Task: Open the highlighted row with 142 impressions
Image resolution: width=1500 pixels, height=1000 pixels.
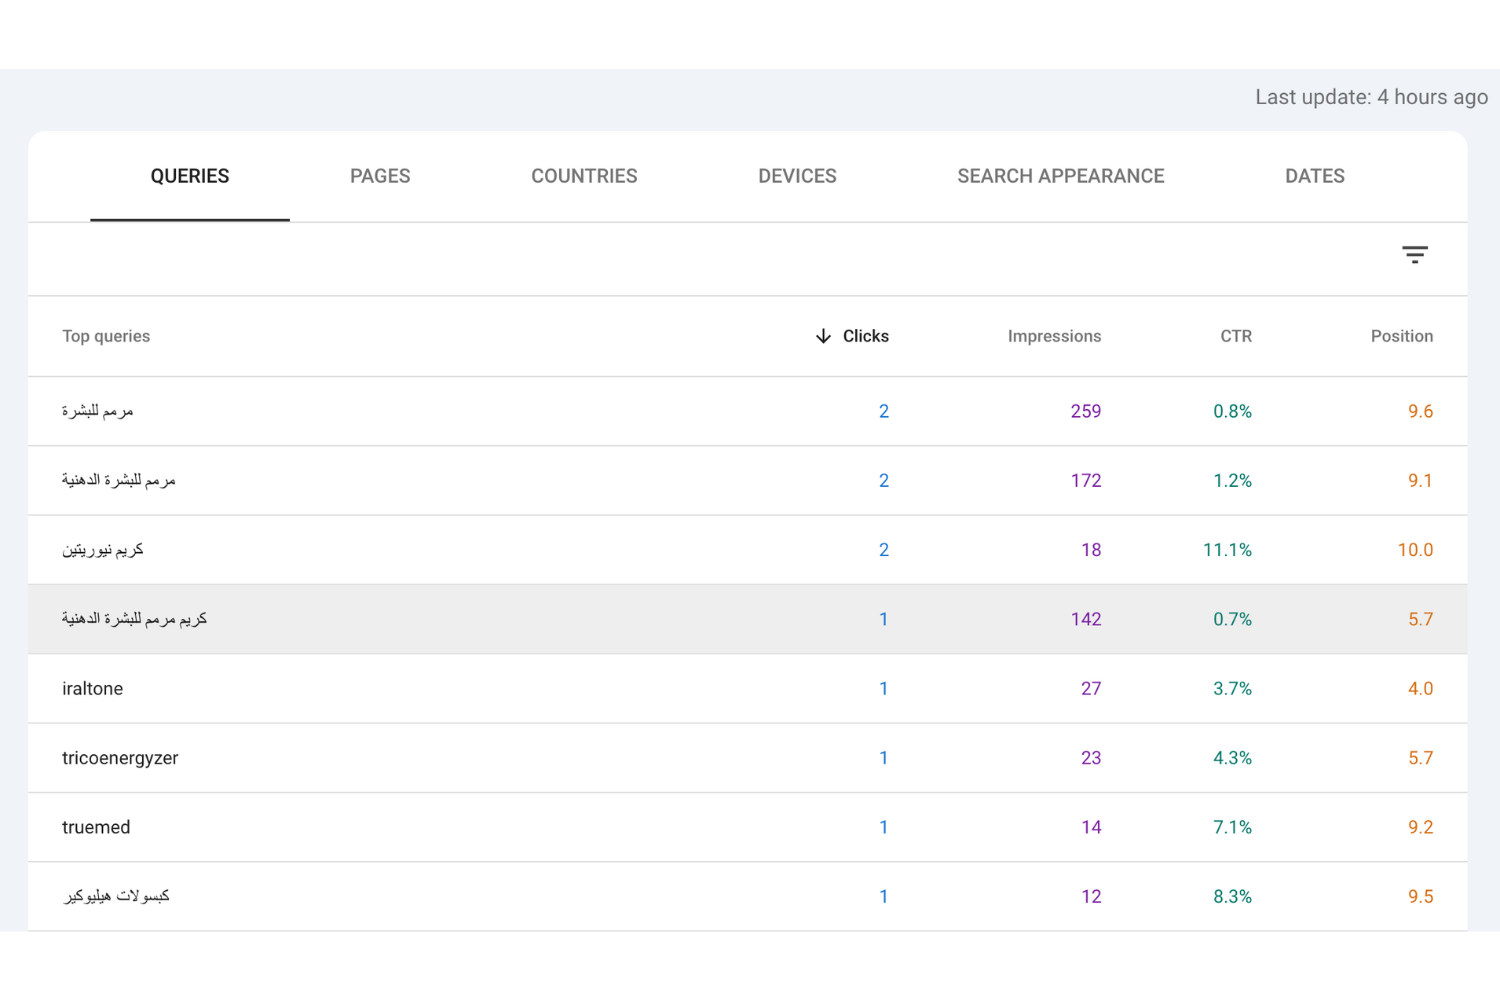Action: point(135,619)
